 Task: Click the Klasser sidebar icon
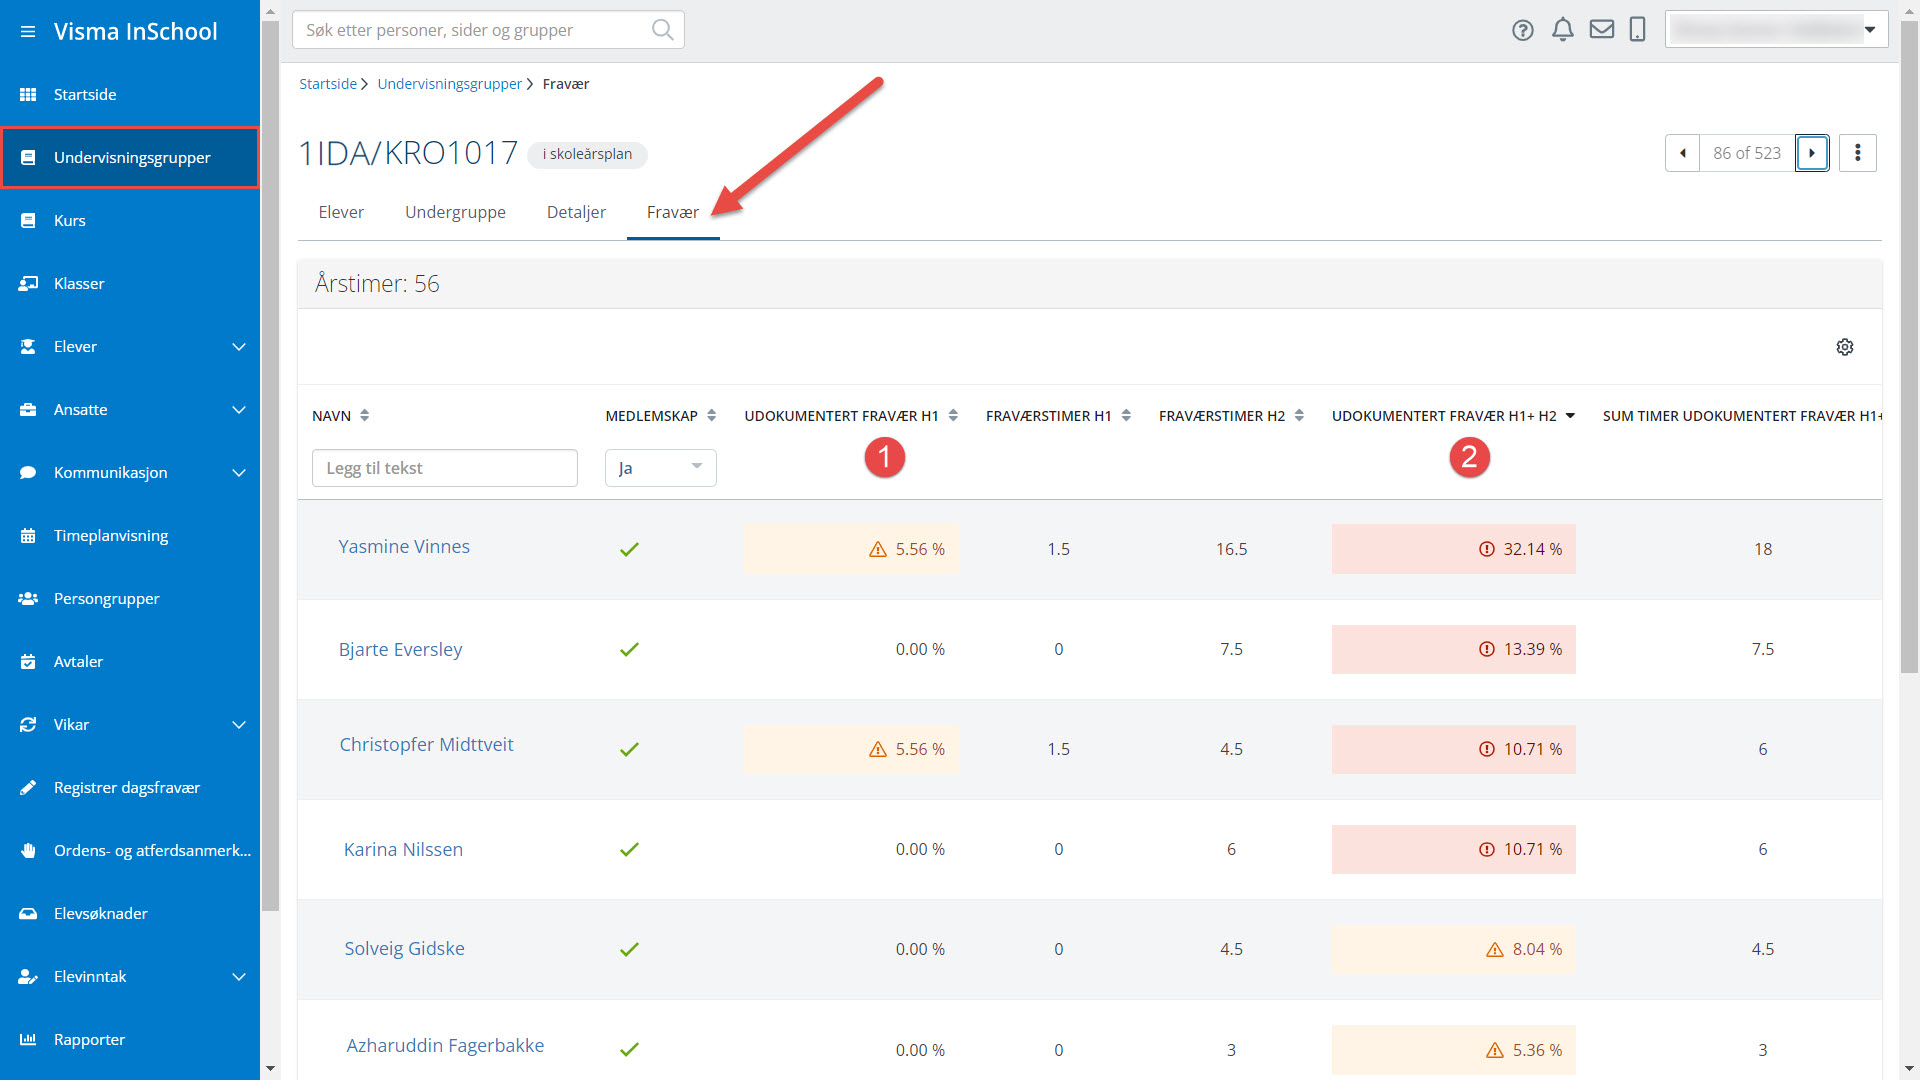coord(28,284)
